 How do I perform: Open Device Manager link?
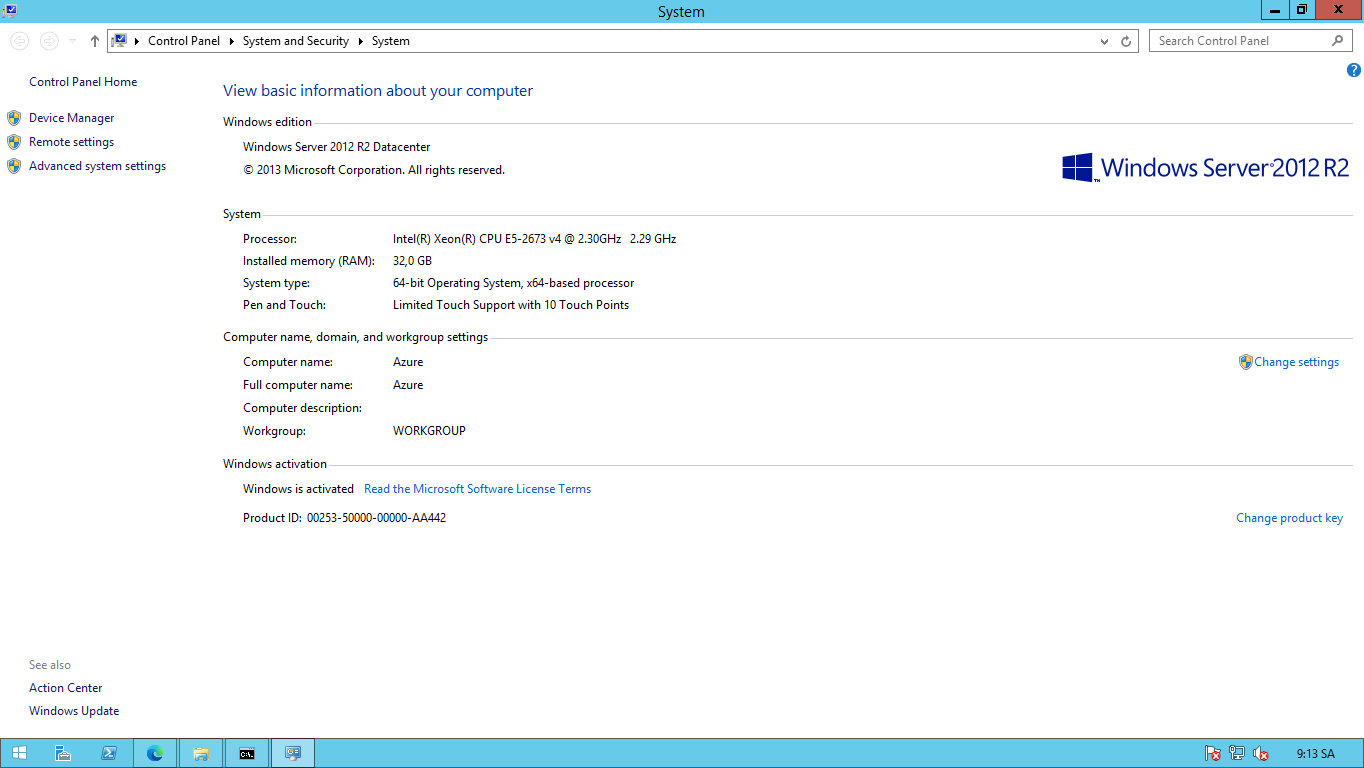(72, 118)
